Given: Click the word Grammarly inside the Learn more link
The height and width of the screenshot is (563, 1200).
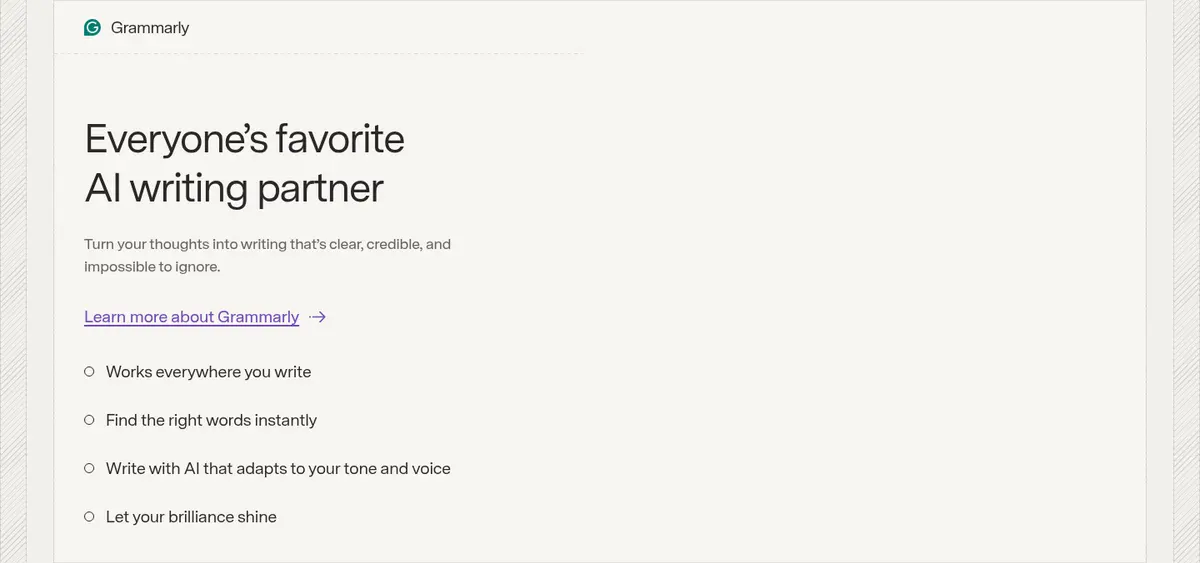Looking at the screenshot, I should [258, 317].
